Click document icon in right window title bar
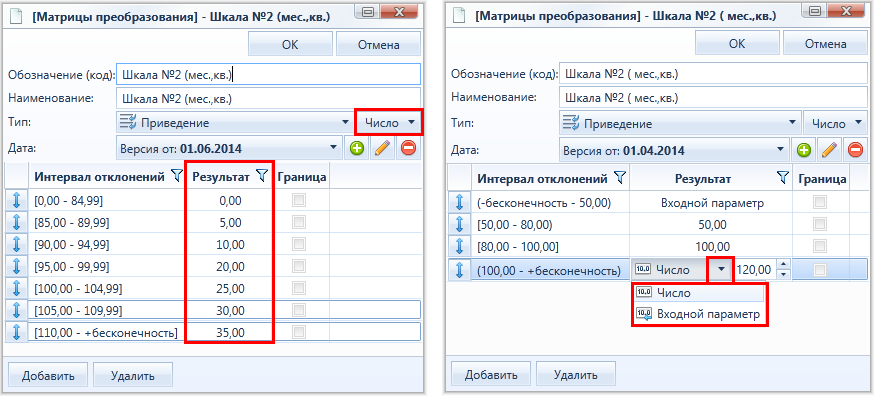 point(459,15)
